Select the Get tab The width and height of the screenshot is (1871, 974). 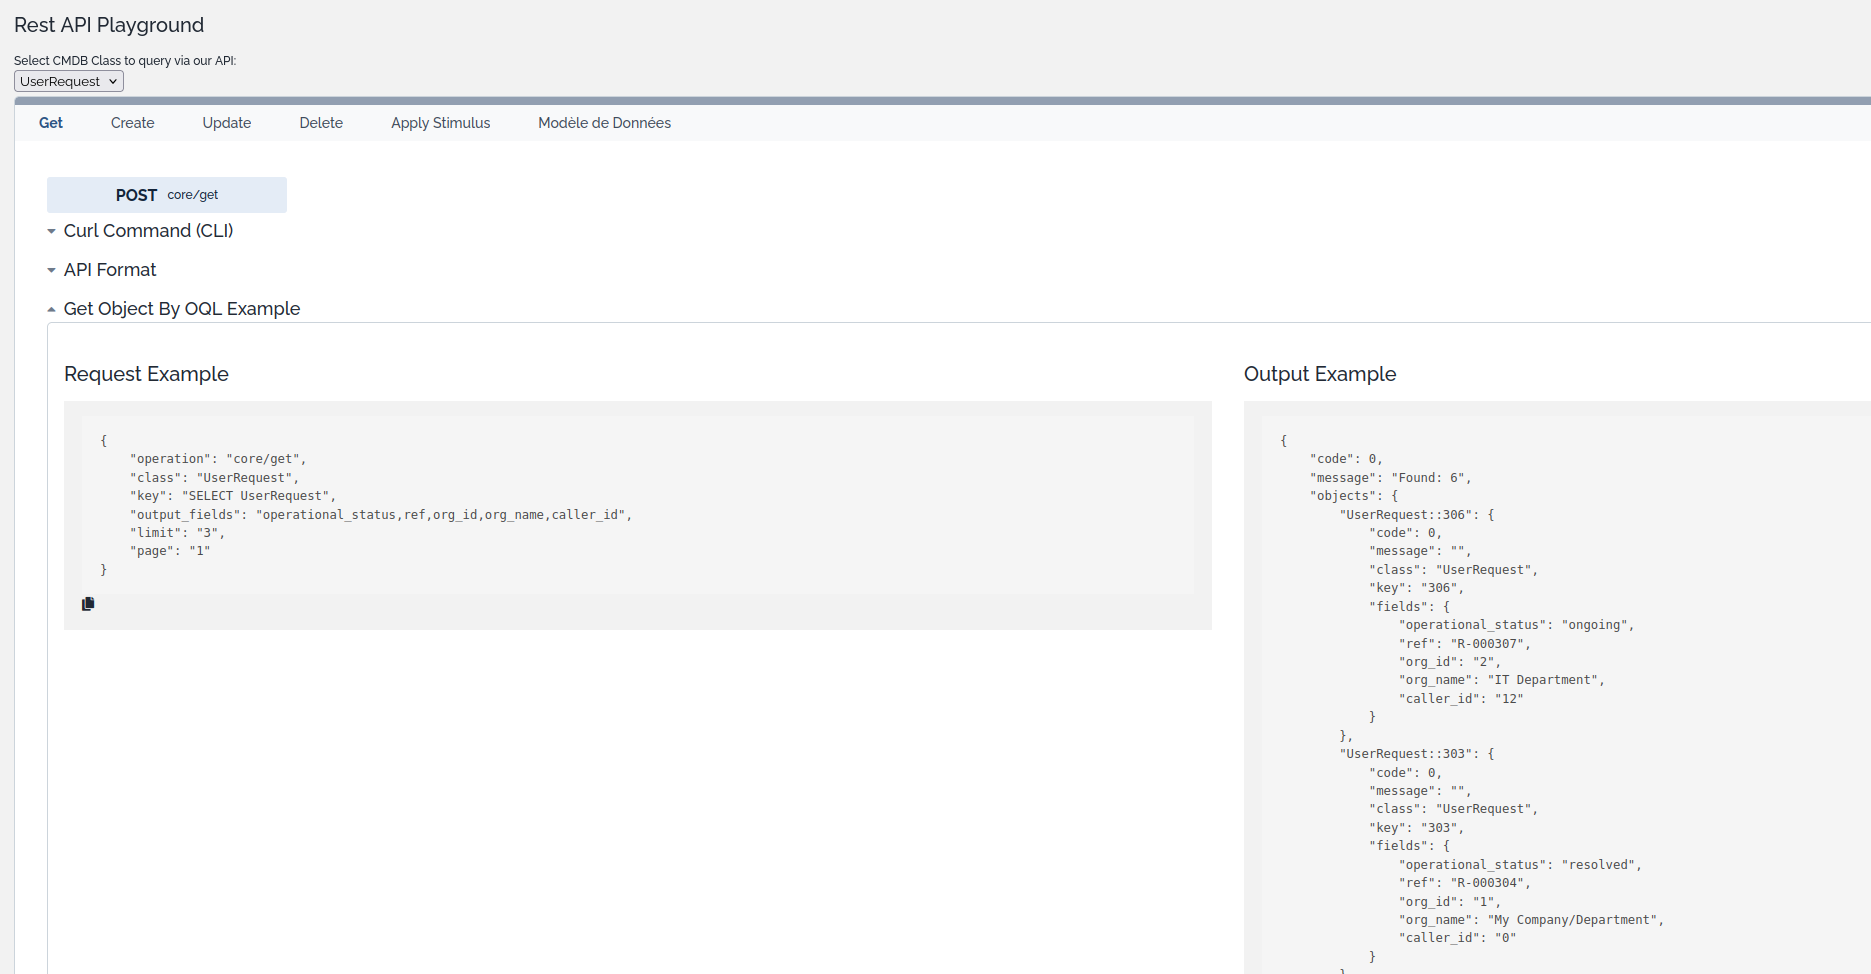pos(51,123)
